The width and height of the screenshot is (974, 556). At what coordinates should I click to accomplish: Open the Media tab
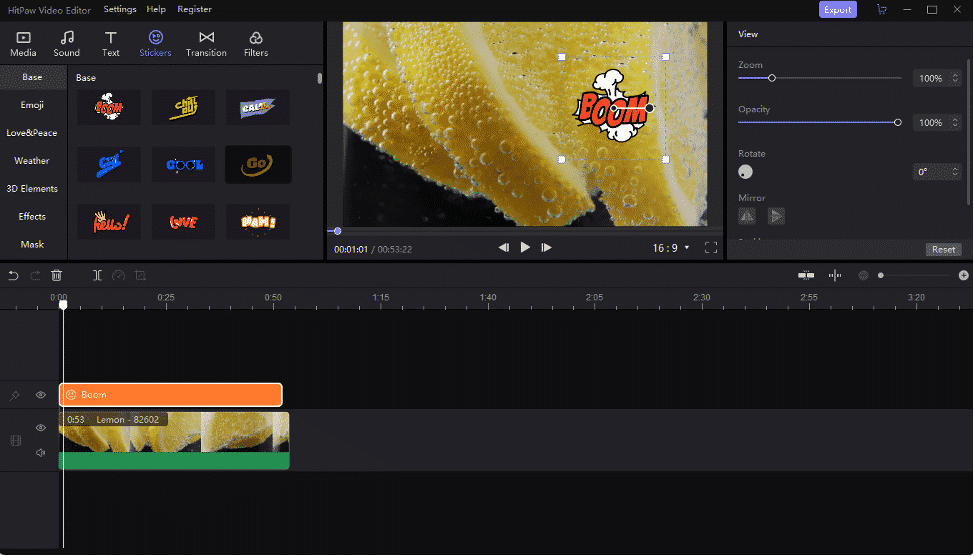tap(23, 44)
